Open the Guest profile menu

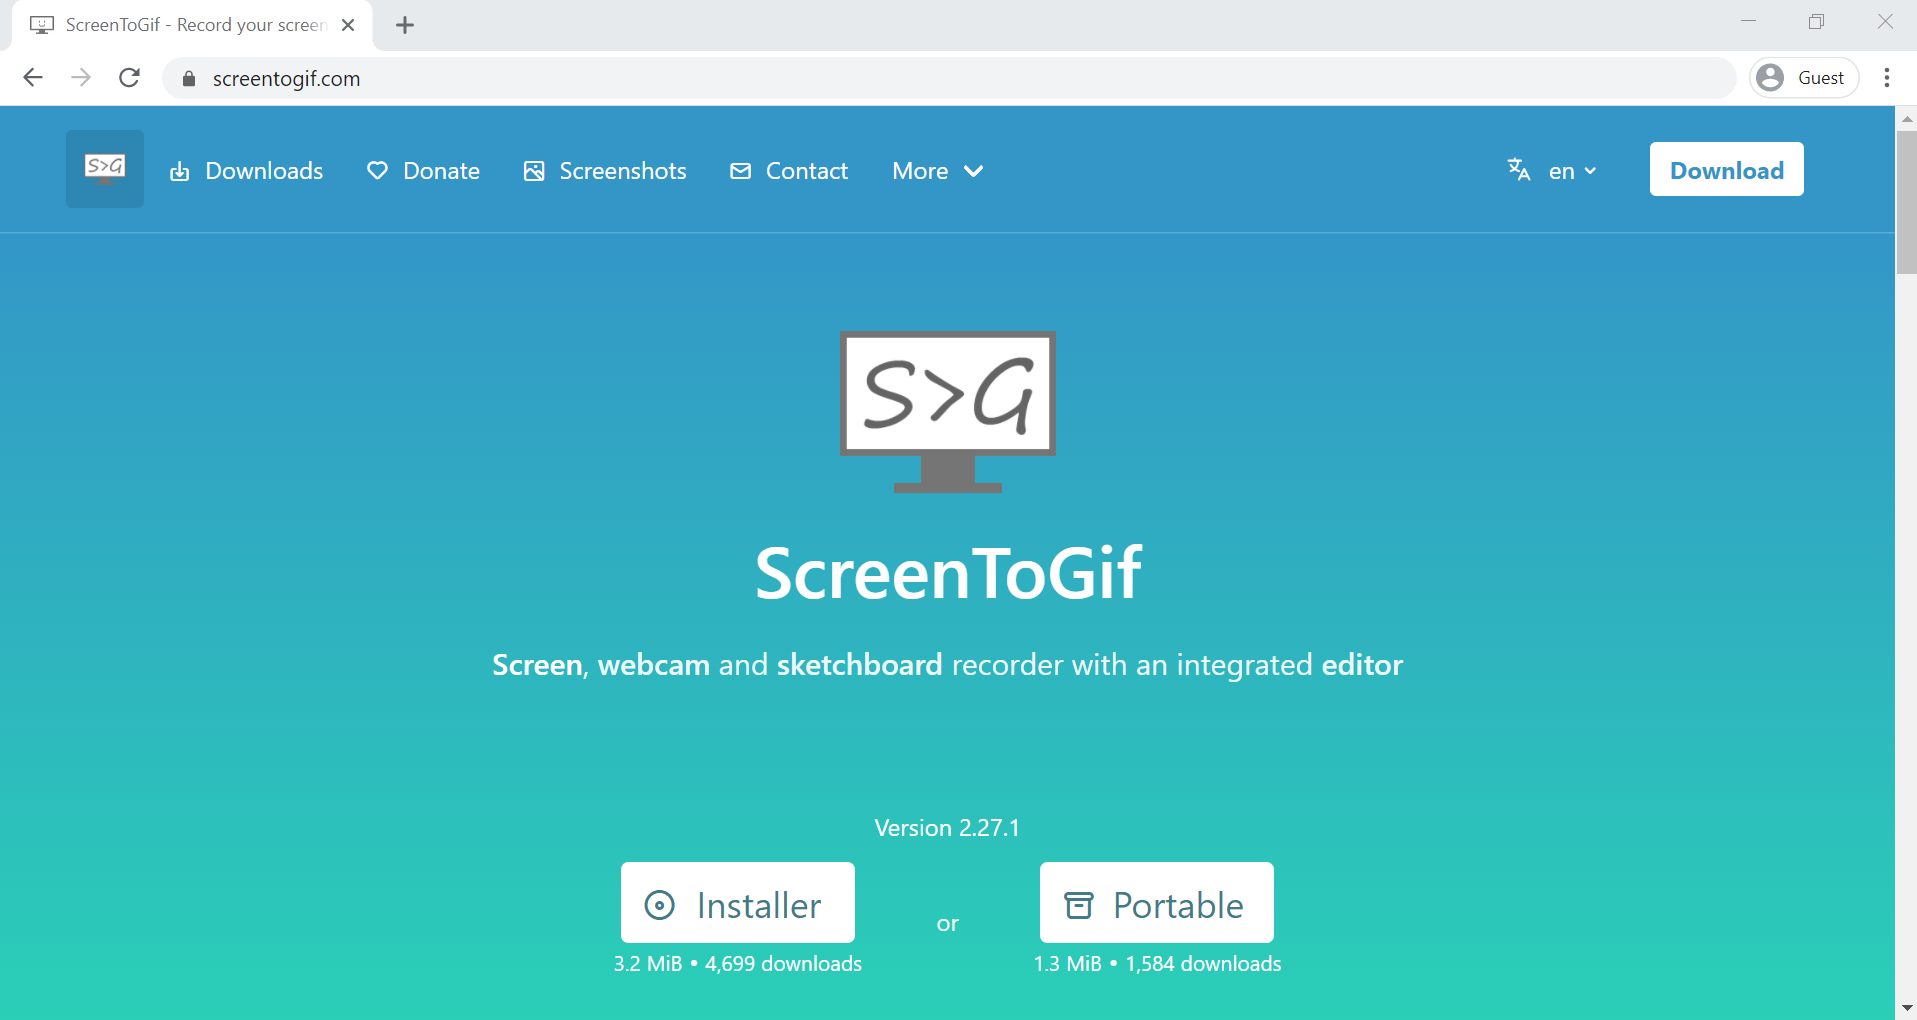click(1804, 78)
